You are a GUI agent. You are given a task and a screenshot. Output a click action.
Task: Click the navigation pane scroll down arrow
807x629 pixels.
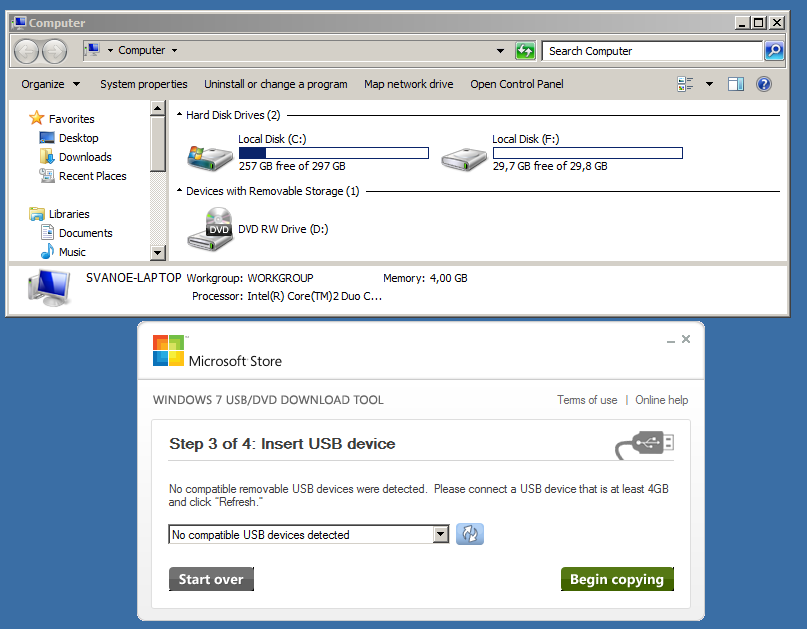click(157, 252)
